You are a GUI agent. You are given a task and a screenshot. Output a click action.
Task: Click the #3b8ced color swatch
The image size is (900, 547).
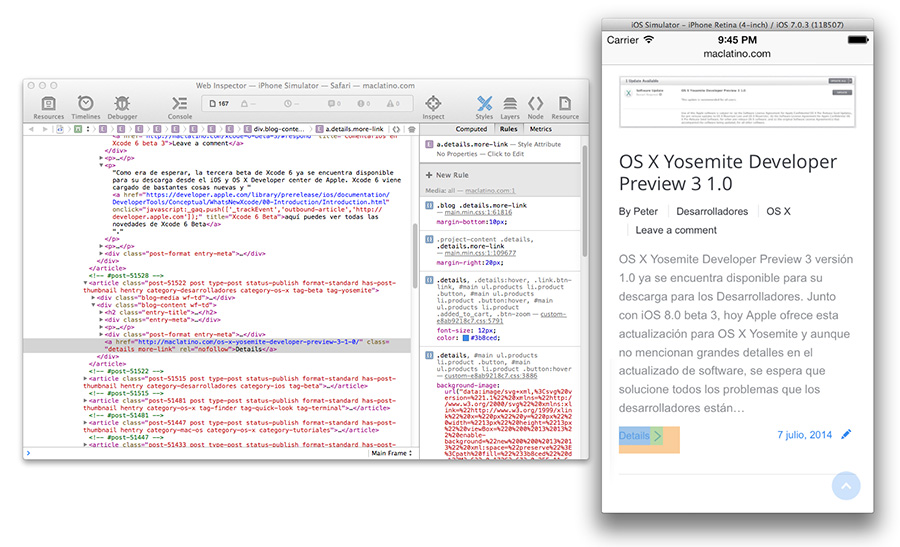point(466,338)
